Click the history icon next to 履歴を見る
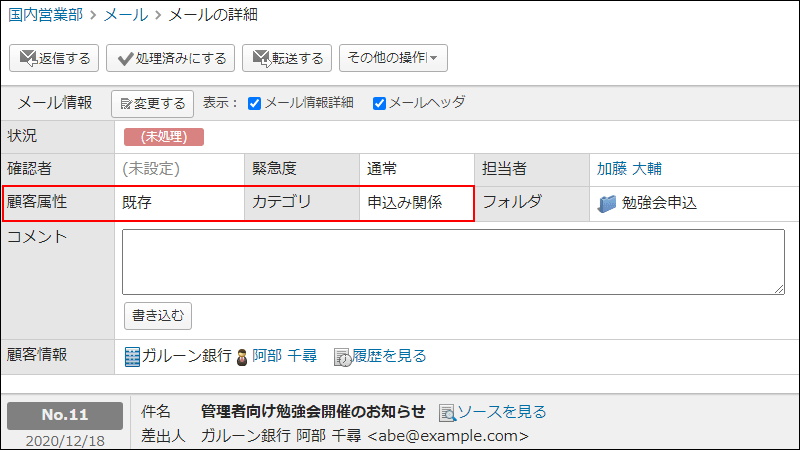This screenshot has height=450, width=800. pos(343,357)
